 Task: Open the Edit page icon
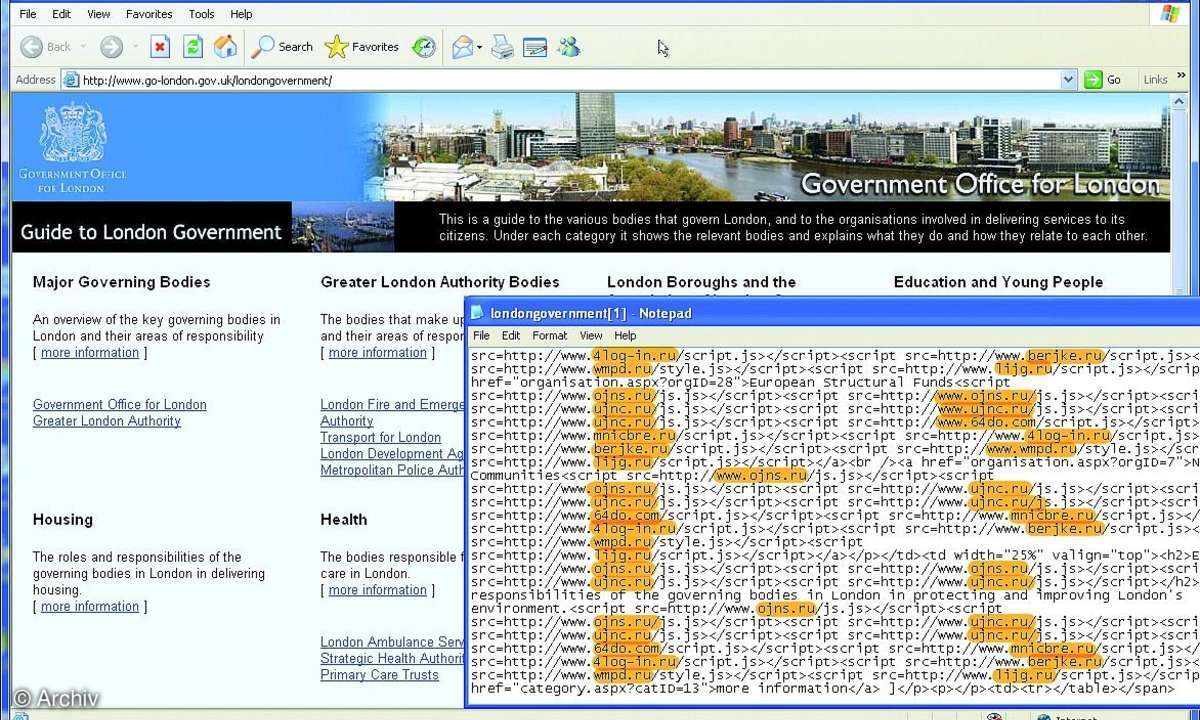(535, 47)
